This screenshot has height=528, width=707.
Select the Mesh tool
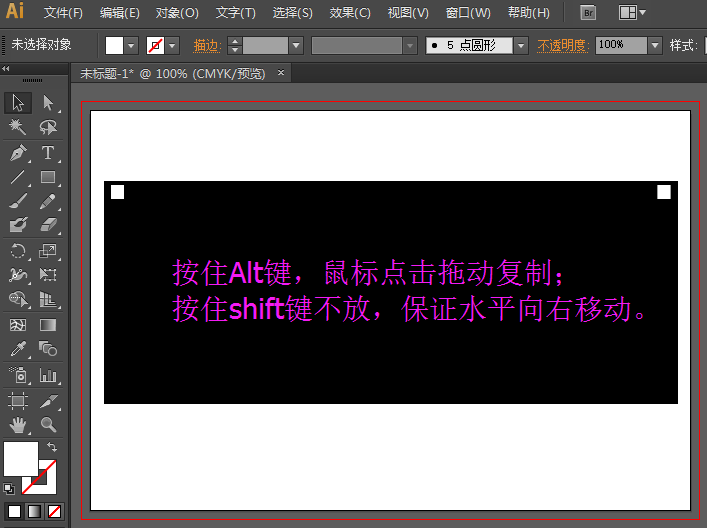18,325
